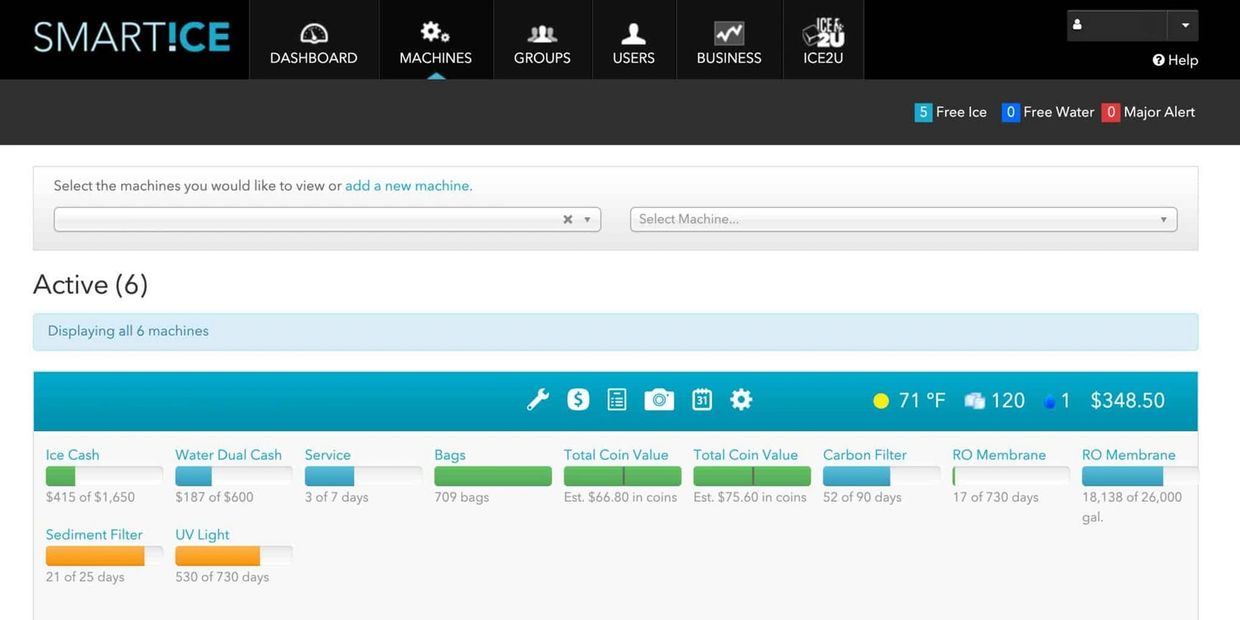Viewport: 1240px width, 620px height.
Task: Click the calendar icon in machine bar
Action: (x=702, y=400)
